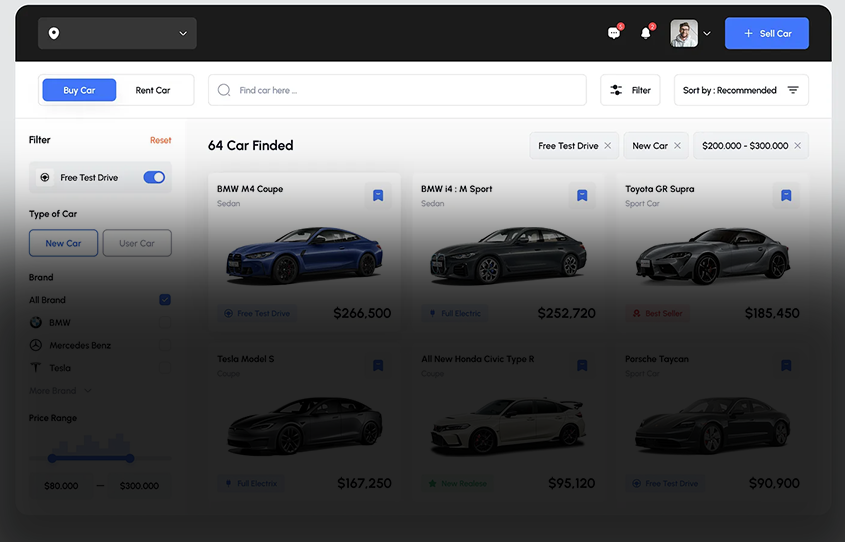Open the notifications bell
The height and width of the screenshot is (542, 845).
pyautogui.click(x=646, y=33)
